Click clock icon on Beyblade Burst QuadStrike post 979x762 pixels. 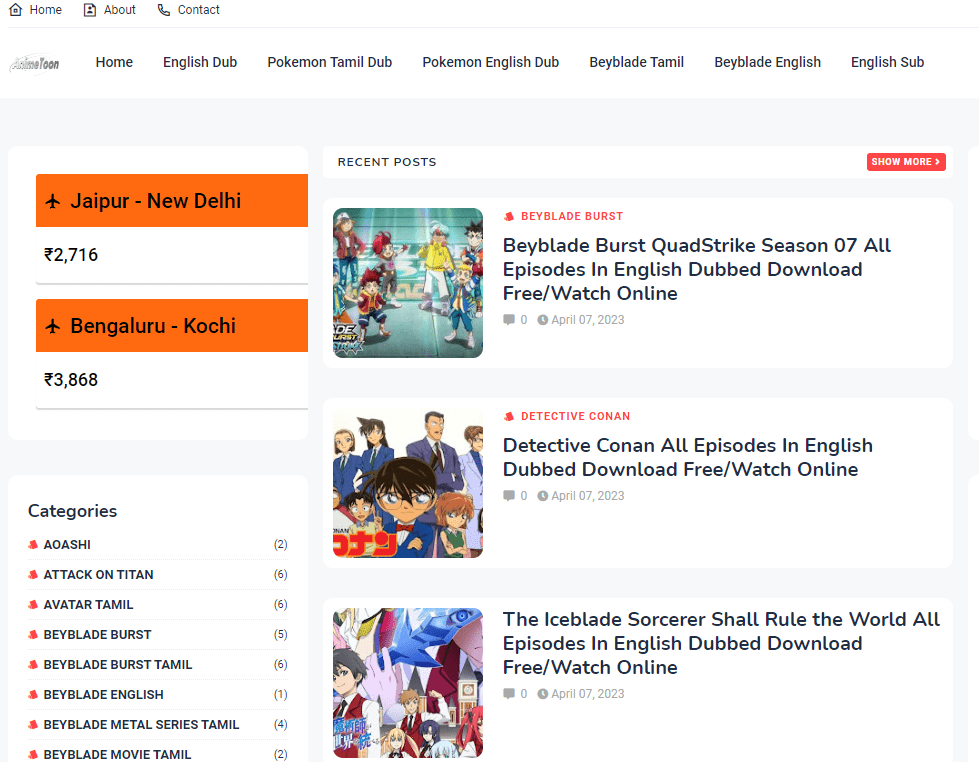tap(543, 320)
